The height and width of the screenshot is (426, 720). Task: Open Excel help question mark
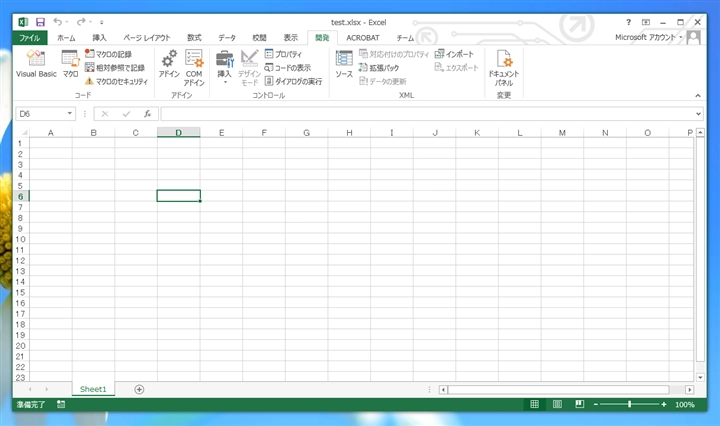[629, 22]
